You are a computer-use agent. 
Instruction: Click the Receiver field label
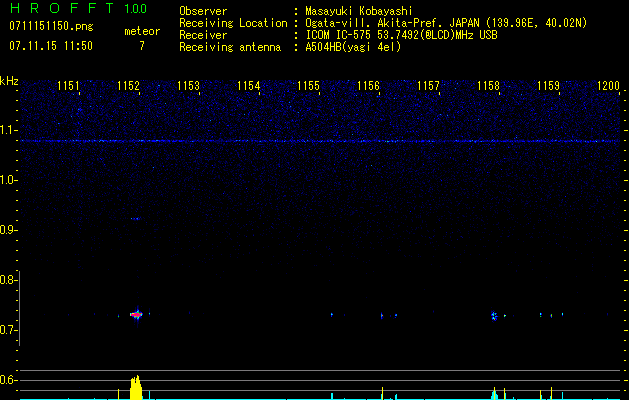pyautogui.click(x=203, y=35)
